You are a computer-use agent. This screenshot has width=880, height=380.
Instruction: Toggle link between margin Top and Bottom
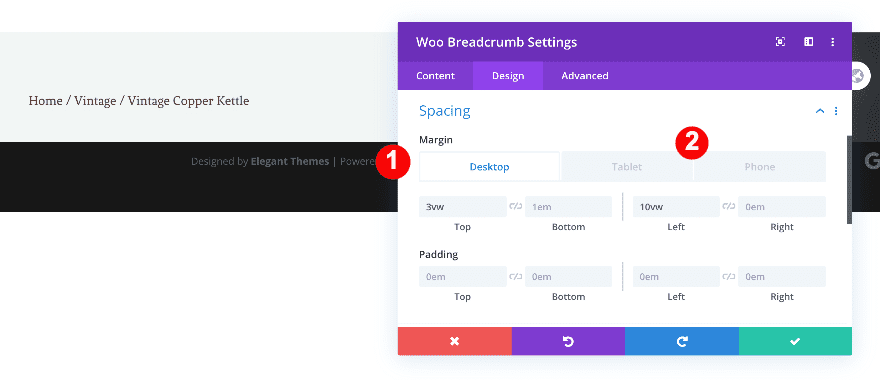pos(516,207)
